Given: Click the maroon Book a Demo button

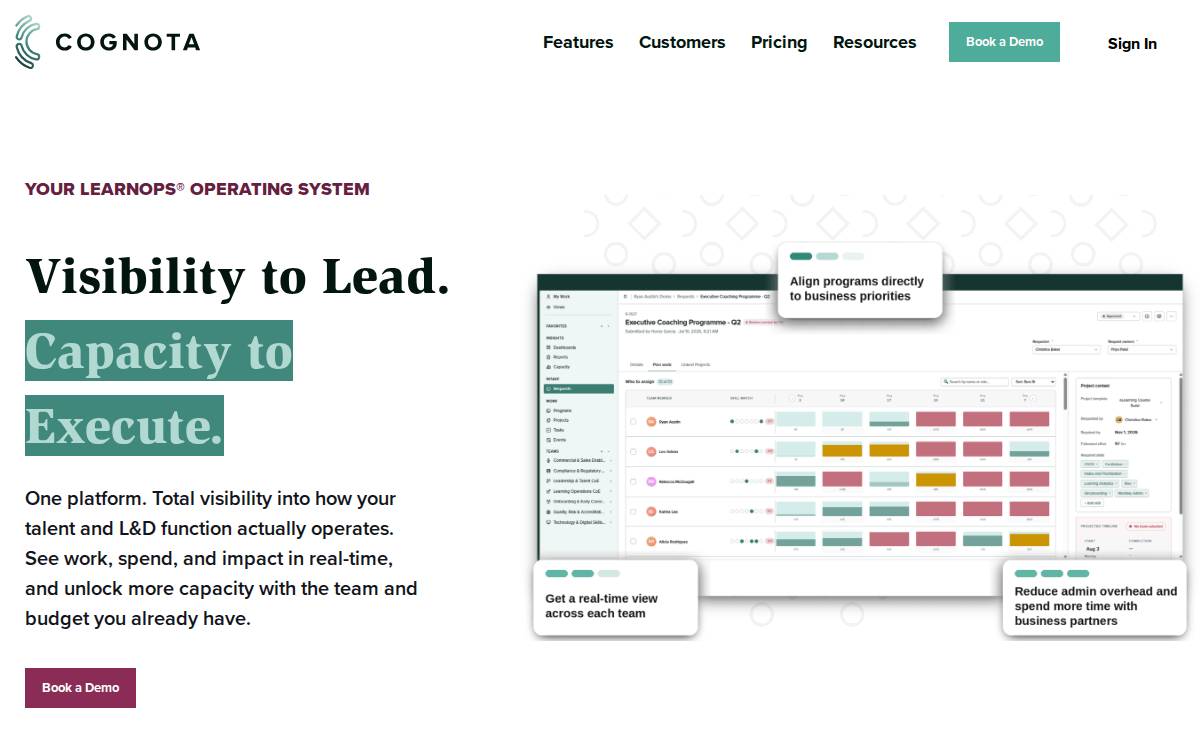Looking at the screenshot, I should (80, 688).
